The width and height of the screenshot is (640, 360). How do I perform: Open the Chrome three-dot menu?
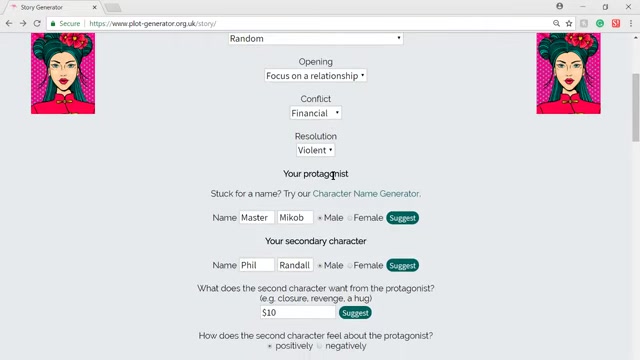point(631,24)
